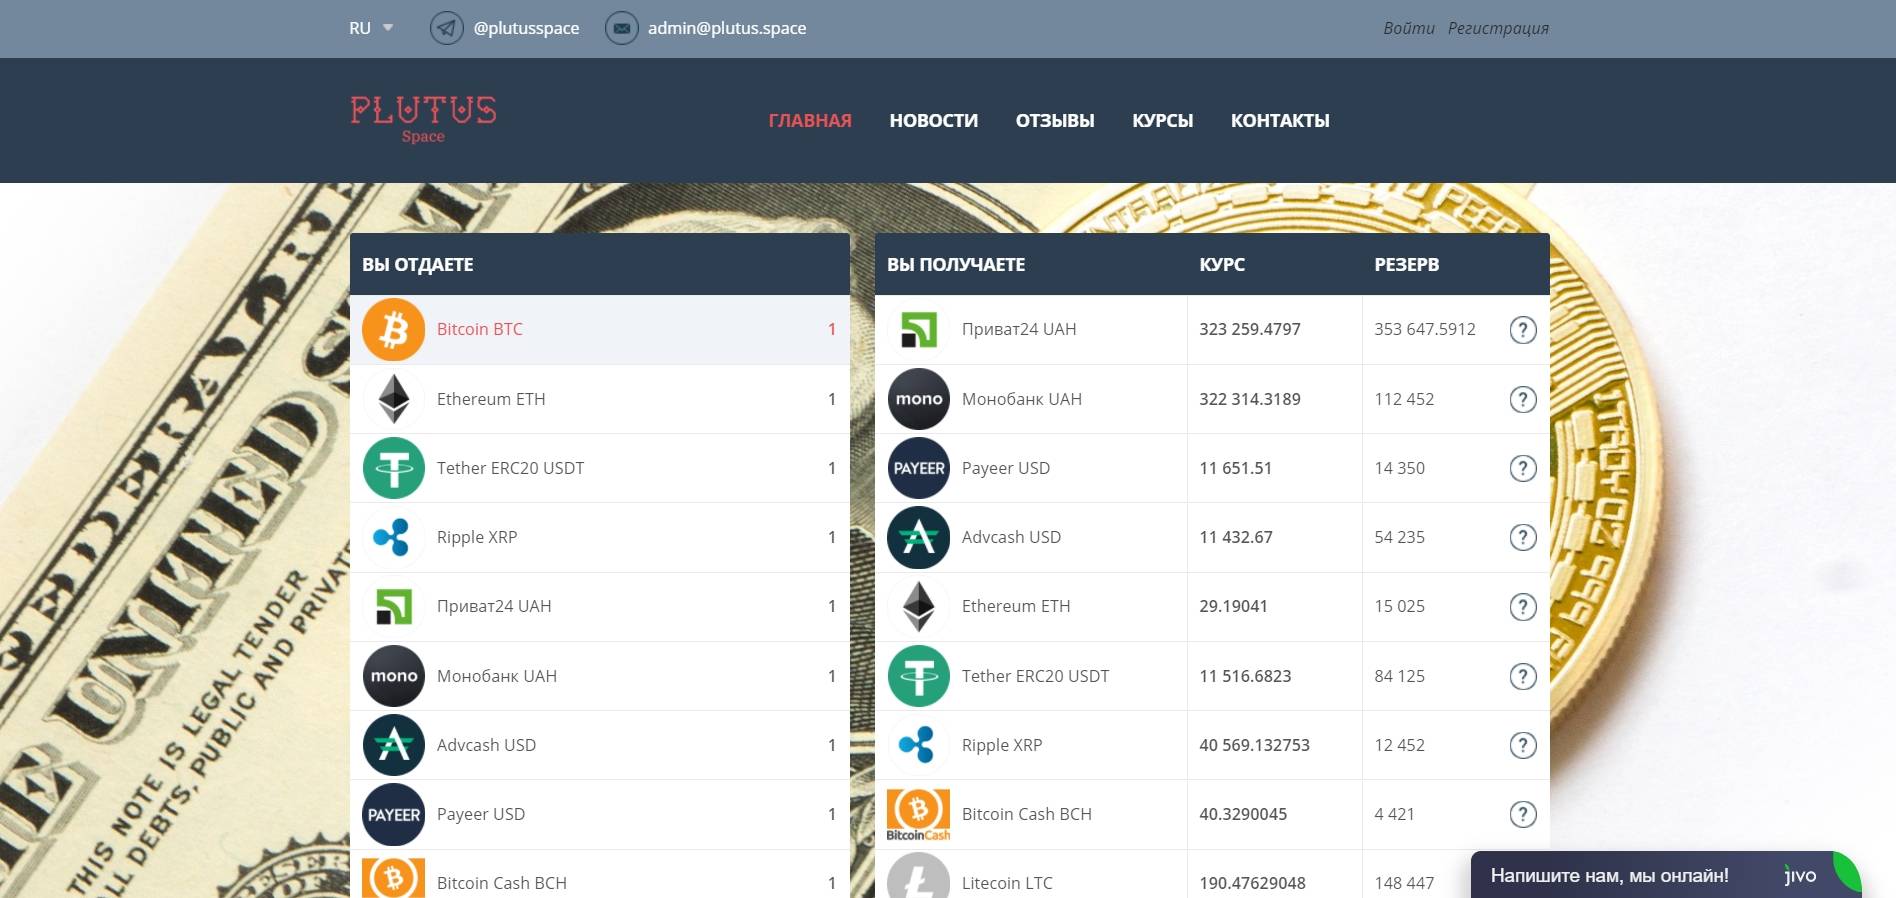1896x898 pixels.
Task: Click the Войти login link
Action: coord(1409,28)
